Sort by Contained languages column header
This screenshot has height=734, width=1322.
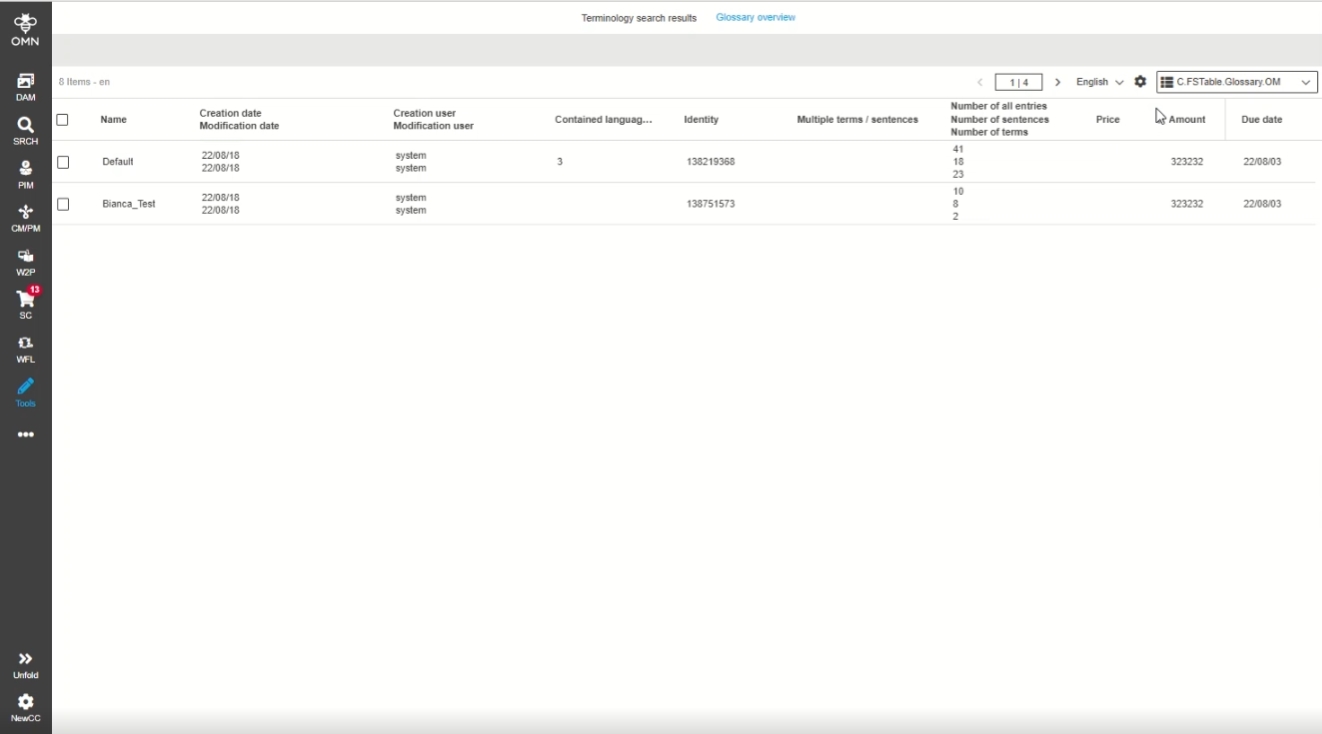[x=603, y=120]
